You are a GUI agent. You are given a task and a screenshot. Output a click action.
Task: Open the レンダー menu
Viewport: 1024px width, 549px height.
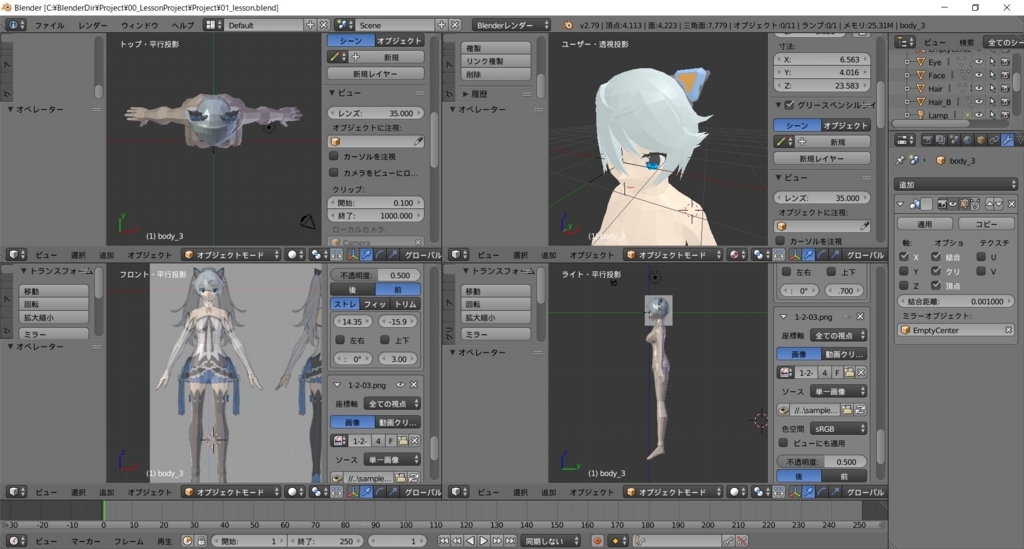[93, 25]
